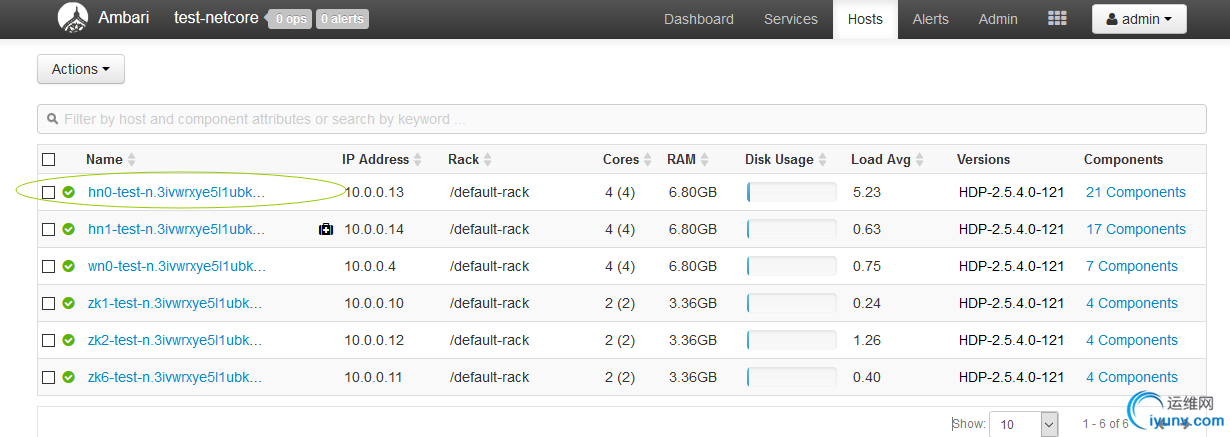Sort by IP Address column arrows
This screenshot has height=437, width=1230.
point(419,160)
